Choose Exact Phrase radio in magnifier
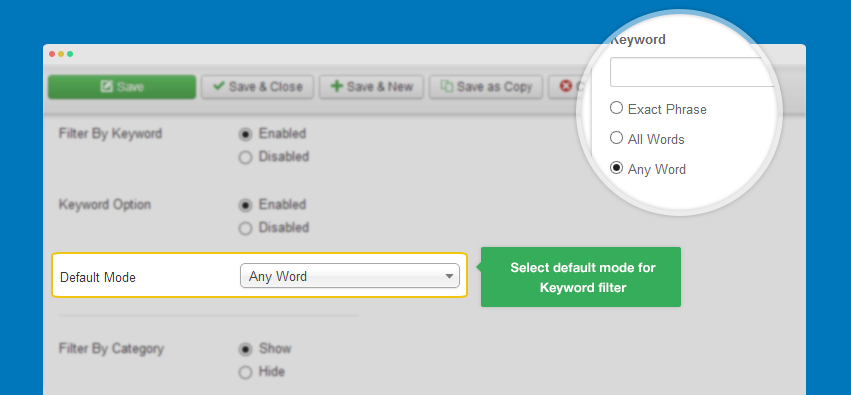 [x=616, y=108]
